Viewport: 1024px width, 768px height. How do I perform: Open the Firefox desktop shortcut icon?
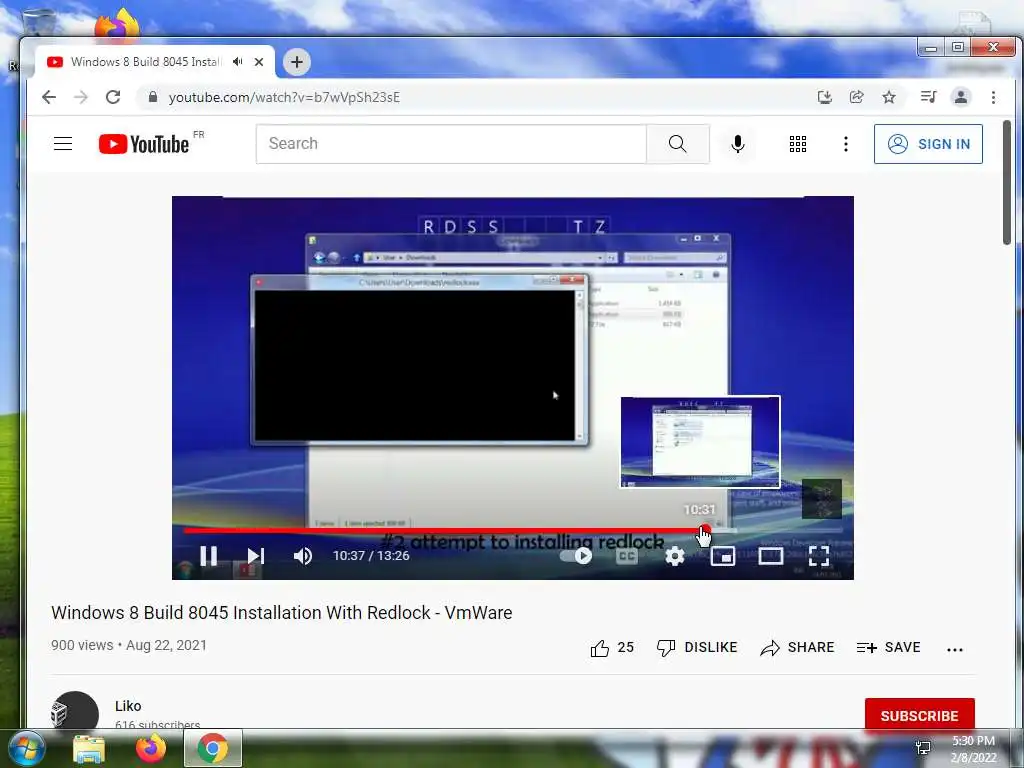coord(117,24)
